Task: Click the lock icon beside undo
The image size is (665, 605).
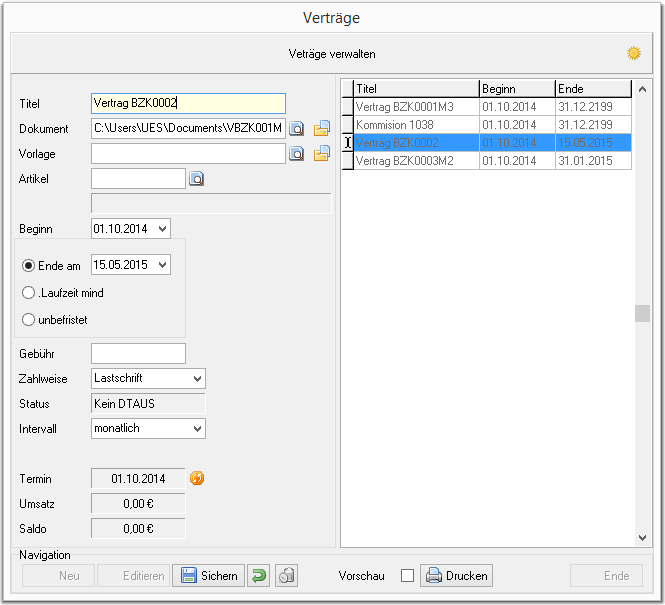Action: pos(286,575)
